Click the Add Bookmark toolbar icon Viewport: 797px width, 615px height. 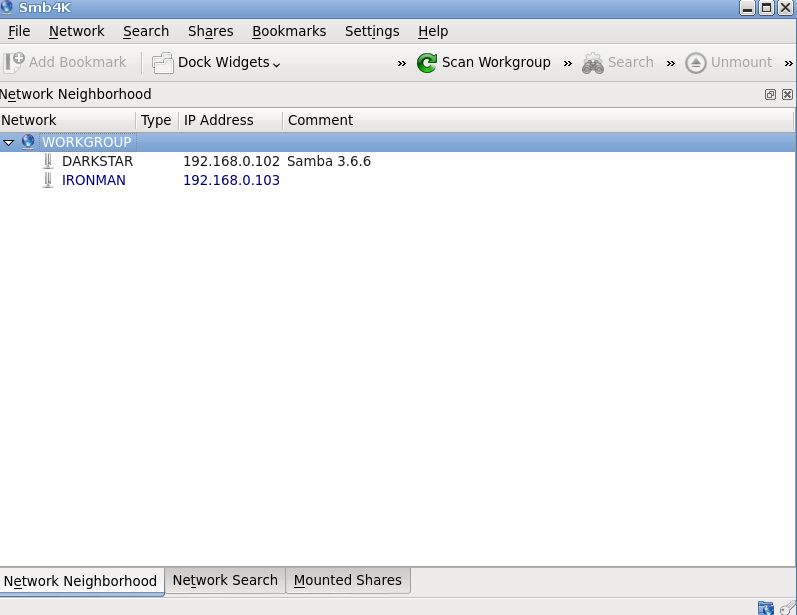[x=14, y=63]
